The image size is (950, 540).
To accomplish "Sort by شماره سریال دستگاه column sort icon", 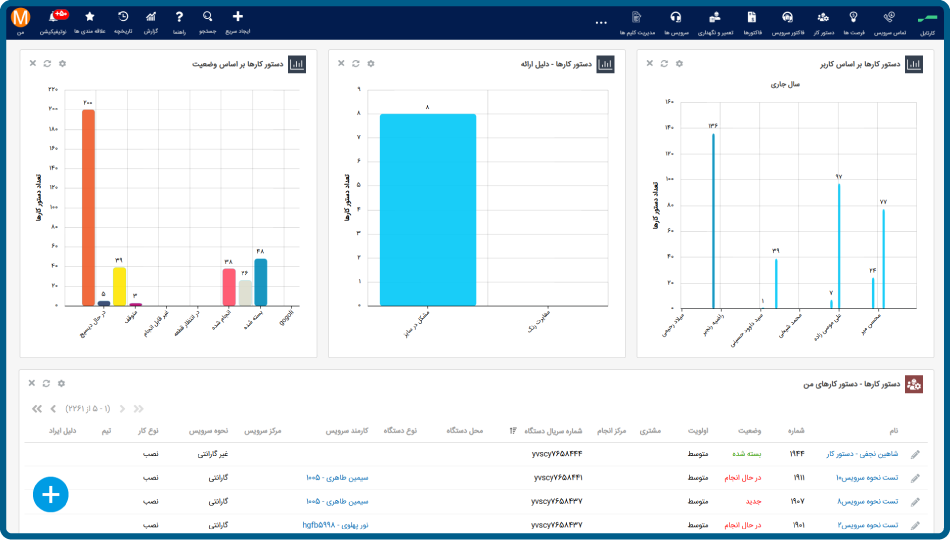I will click(x=513, y=431).
